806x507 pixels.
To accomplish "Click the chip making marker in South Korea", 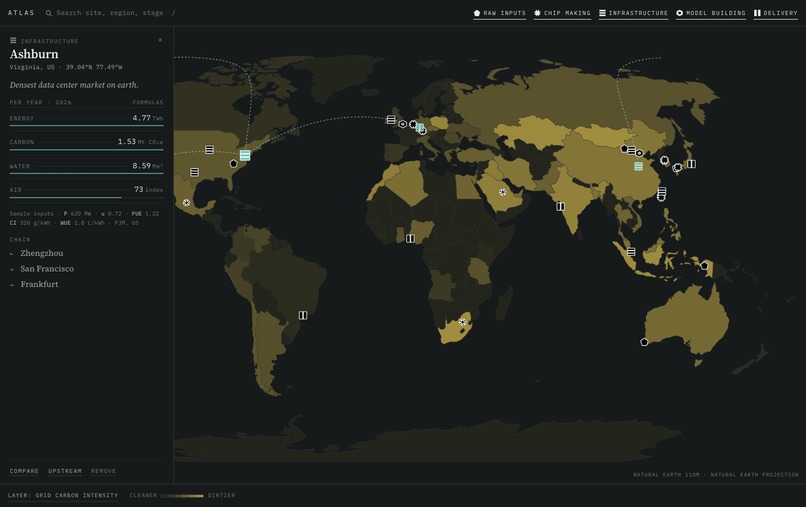I will point(664,160).
